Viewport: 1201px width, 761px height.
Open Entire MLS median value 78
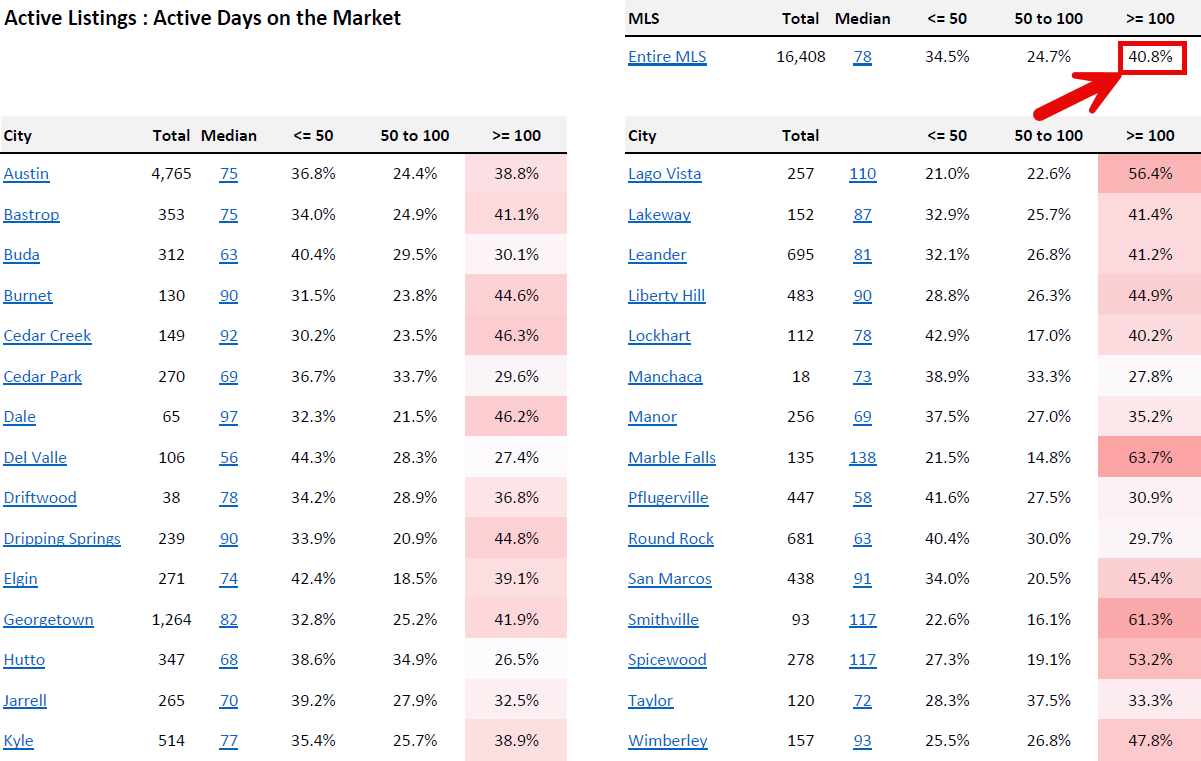862,57
